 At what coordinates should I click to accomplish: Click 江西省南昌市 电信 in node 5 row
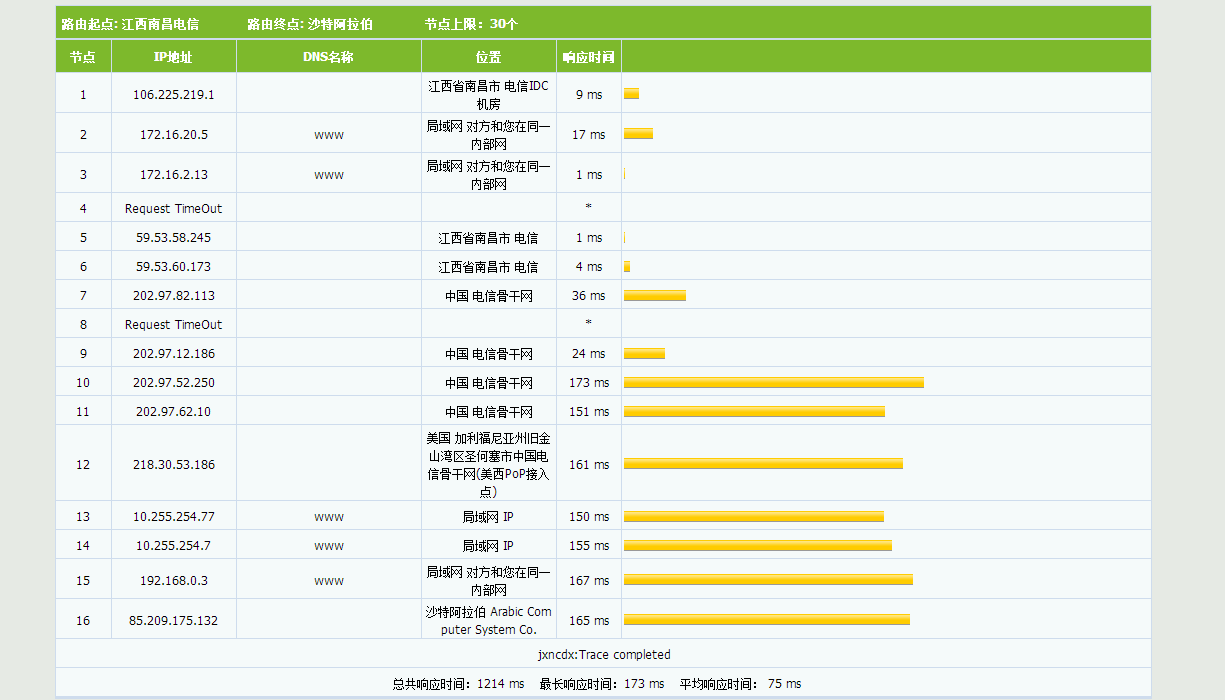pyautogui.click(x=488, y=238)
